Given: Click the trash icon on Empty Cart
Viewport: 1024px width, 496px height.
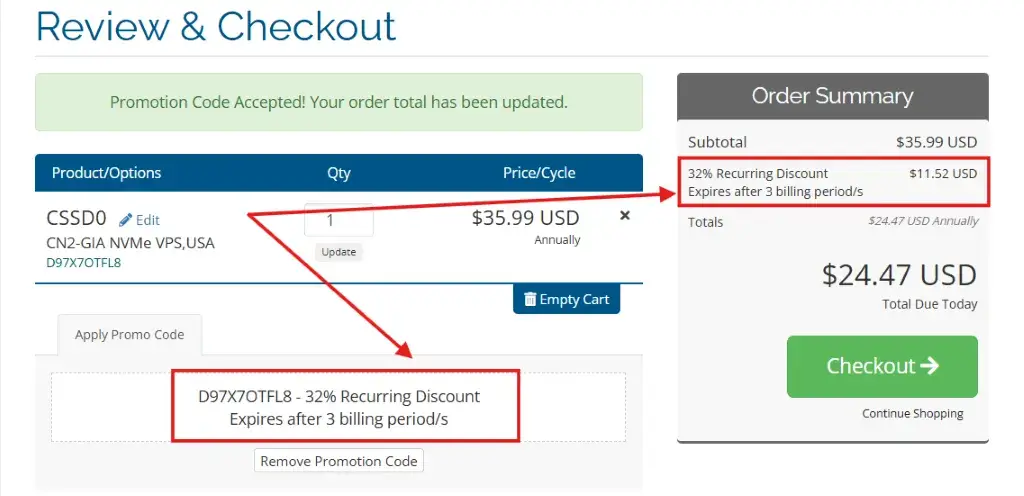Looking at the screenshot, I should pos(530,300).
